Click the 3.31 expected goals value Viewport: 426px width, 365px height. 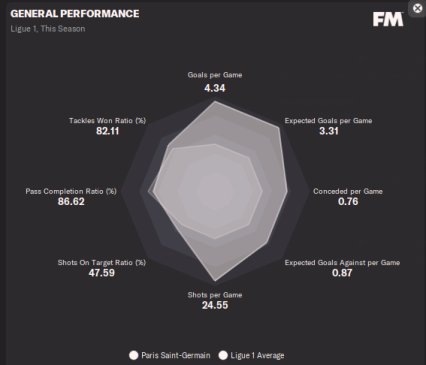tap(329, 131)
